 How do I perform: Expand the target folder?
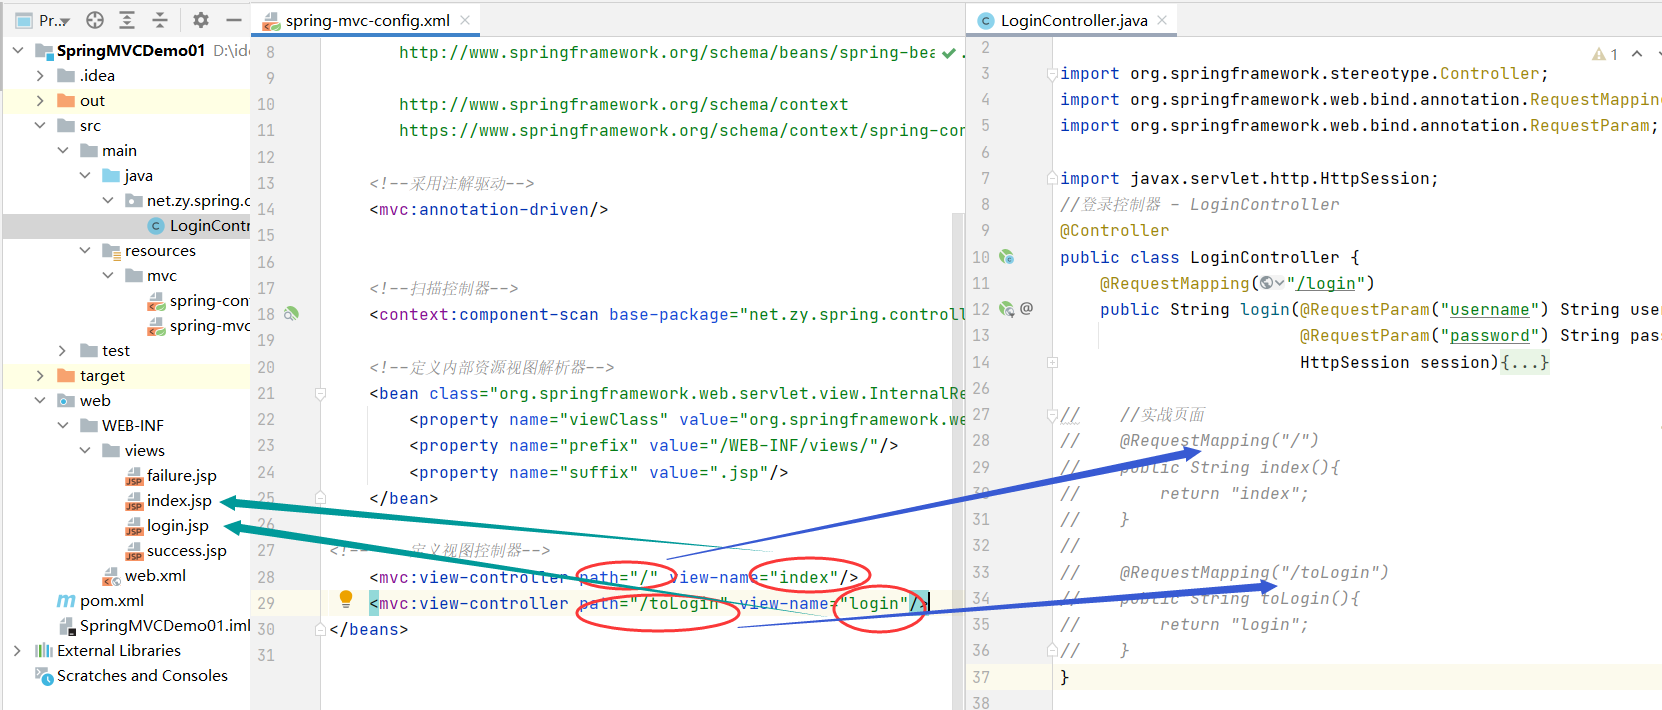click(x=40, y=375)
